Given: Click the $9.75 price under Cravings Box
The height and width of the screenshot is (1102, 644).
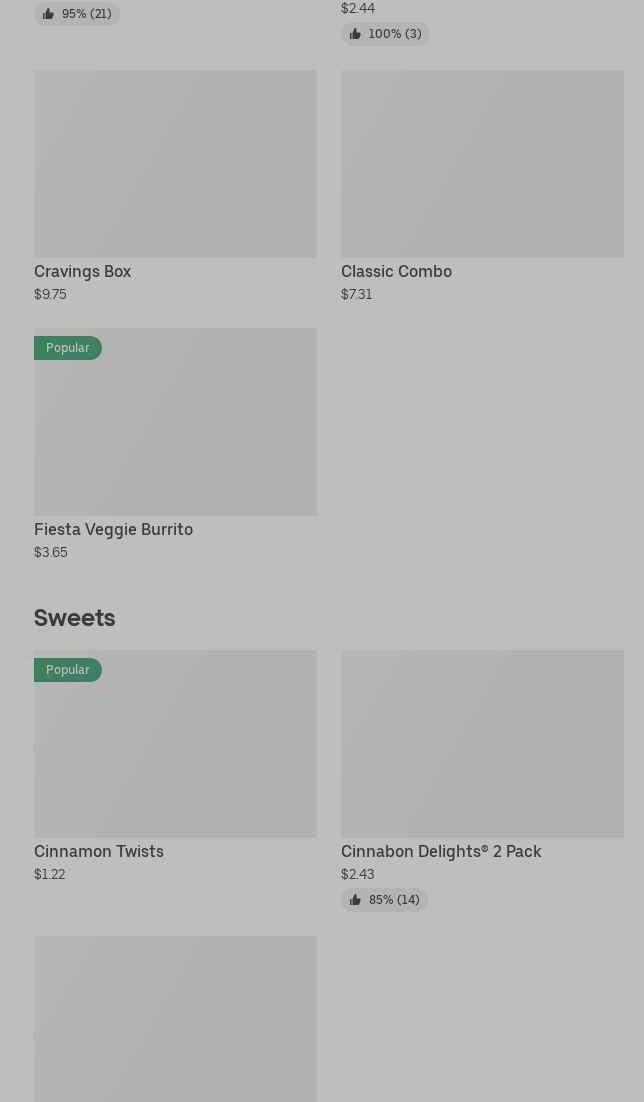Looking at the screenshot, I should tap(50, 294).
